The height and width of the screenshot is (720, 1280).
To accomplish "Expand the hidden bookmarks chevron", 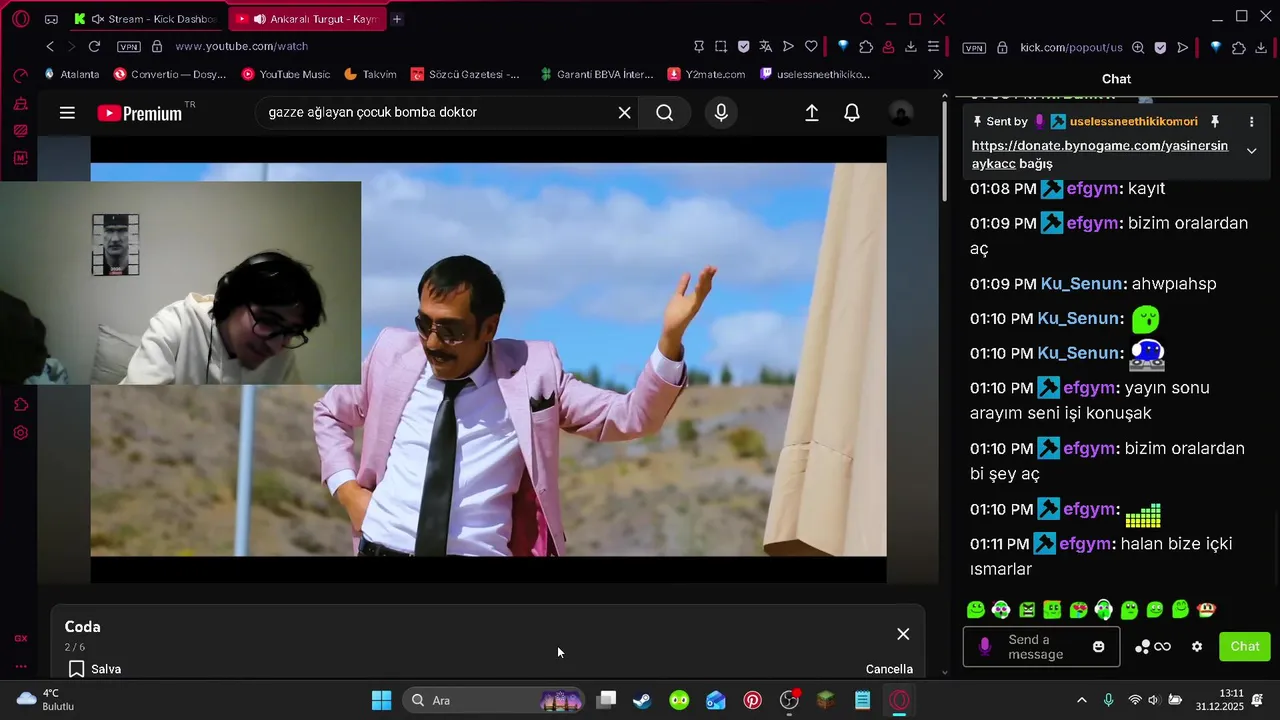I will tap(937, 74).
